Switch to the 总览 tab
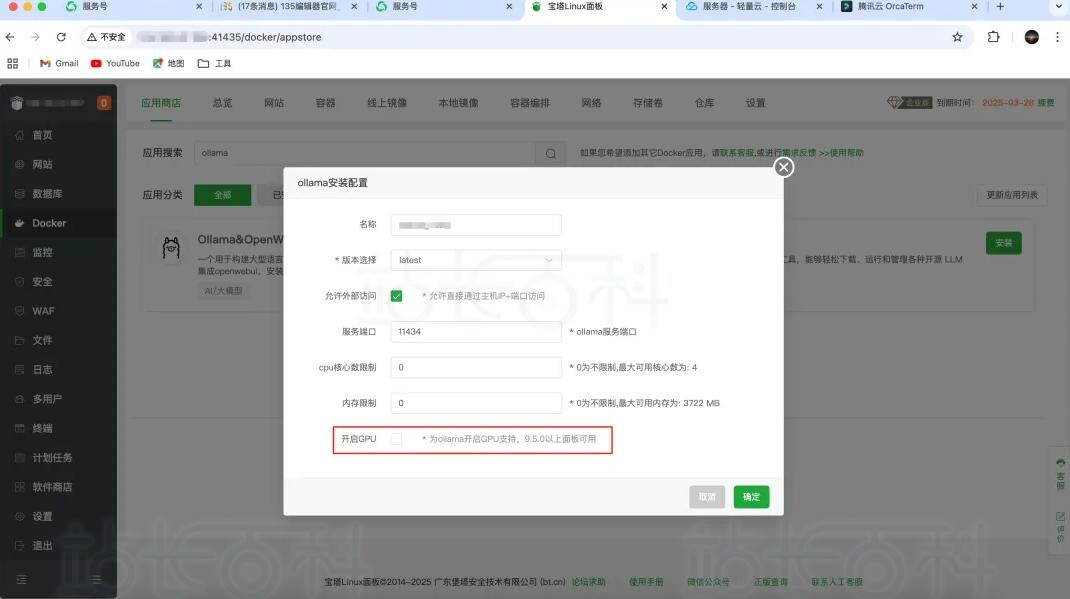This screenshot has height=599, width=1070. coord(222,103)
